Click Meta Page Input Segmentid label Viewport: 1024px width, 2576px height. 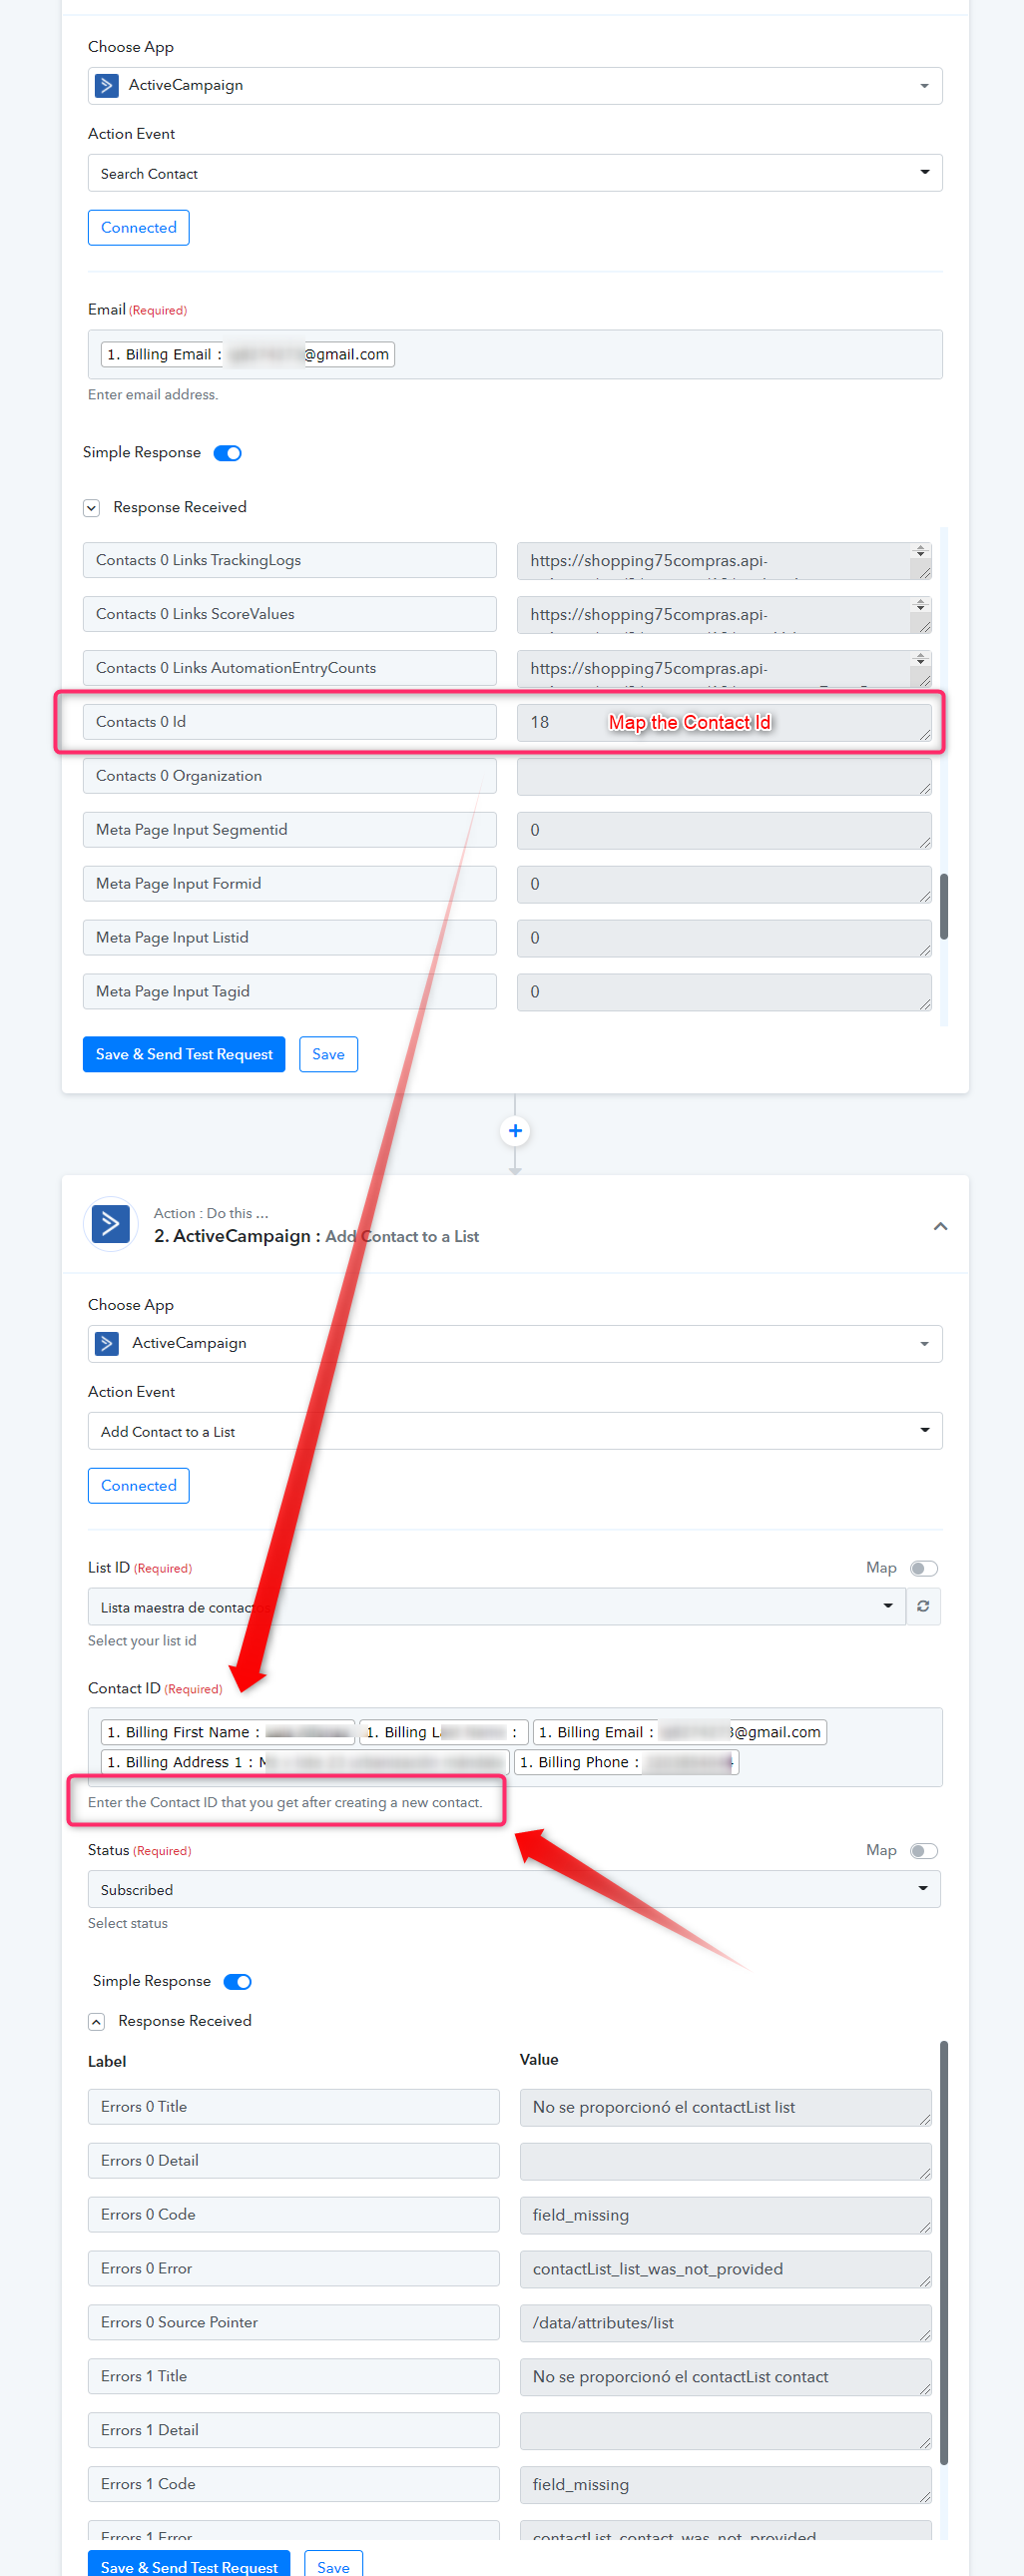tap(290, 830)
